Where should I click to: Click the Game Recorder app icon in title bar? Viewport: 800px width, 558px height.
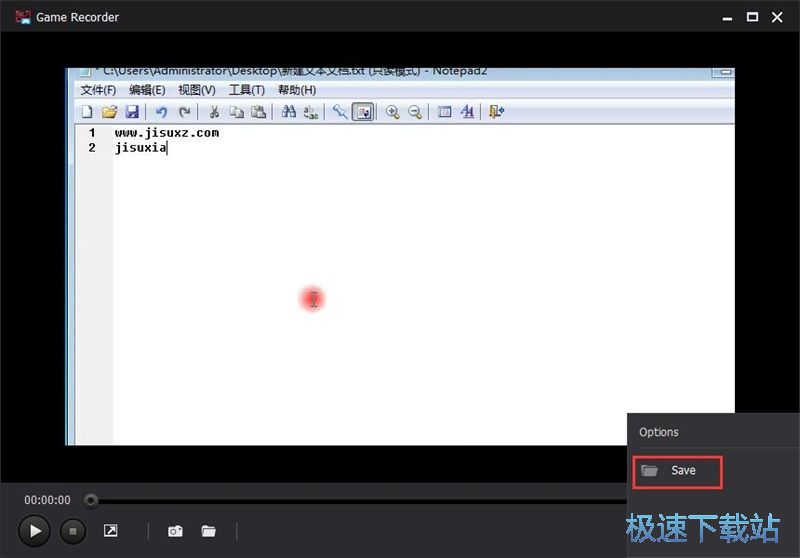point(23,17)
